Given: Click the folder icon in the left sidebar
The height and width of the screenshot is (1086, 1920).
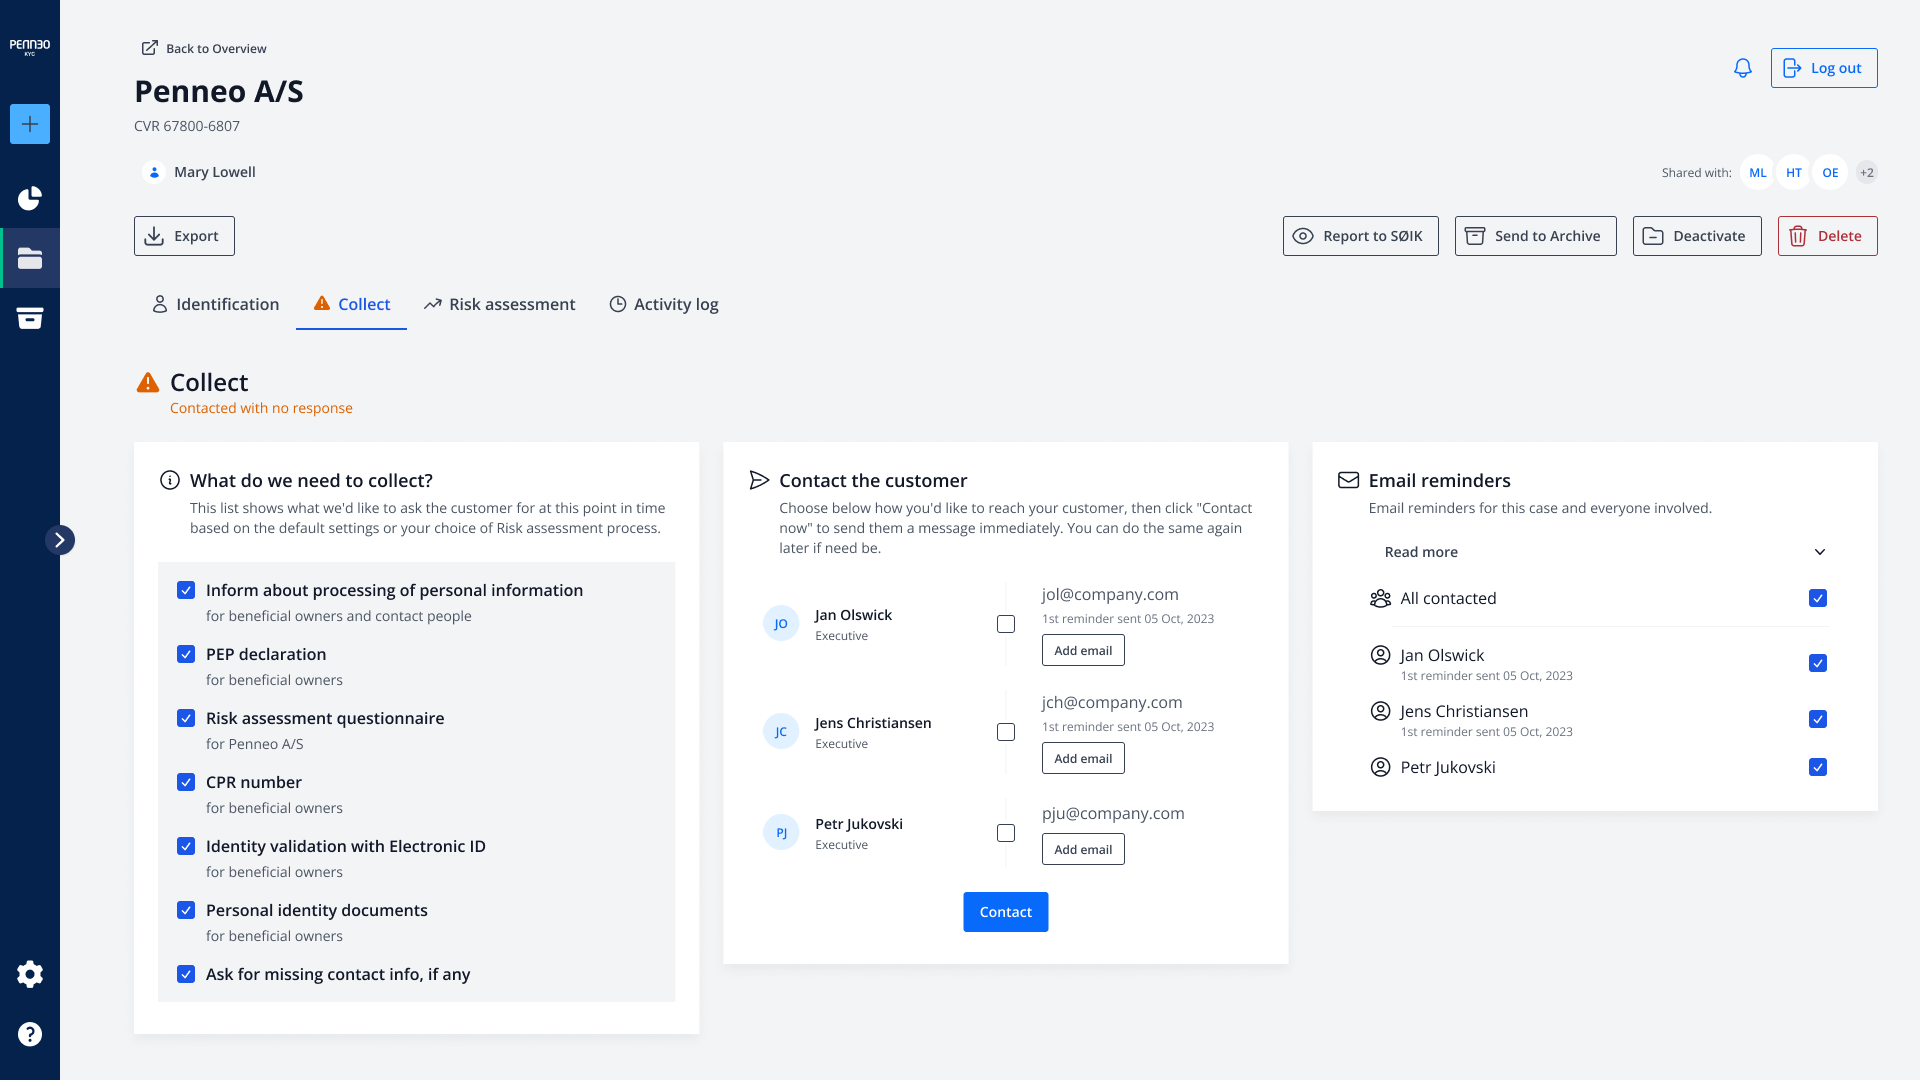Looking at the screenshot, I should pos(30,258).
